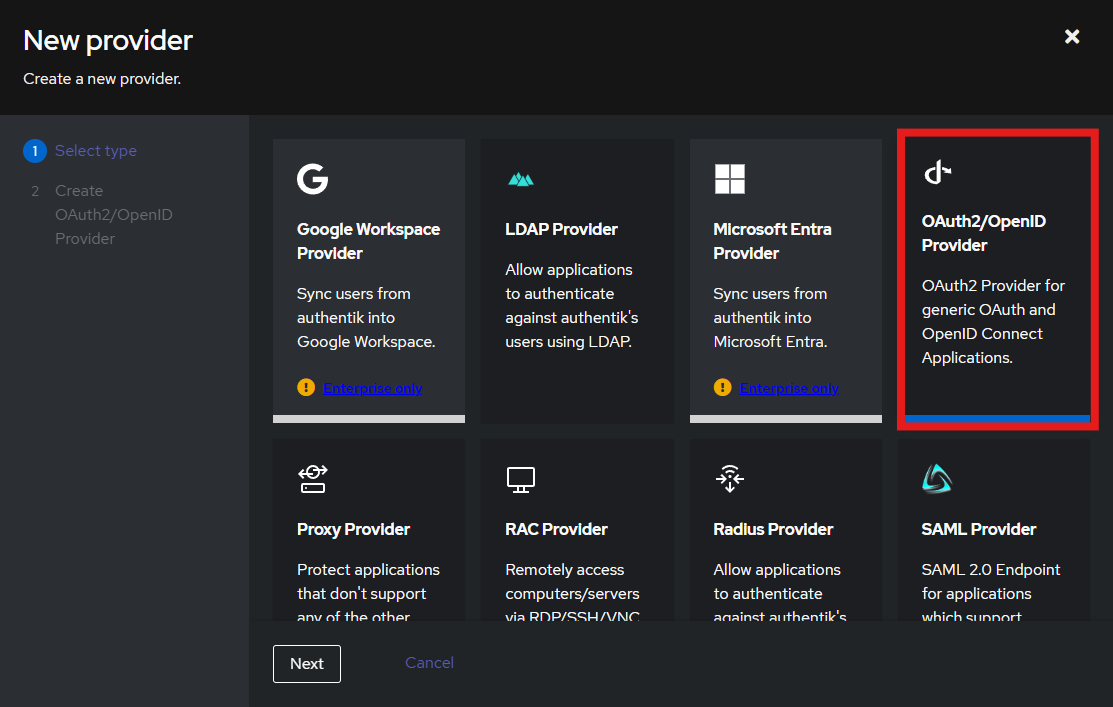The image size is (1113, 707).
Task: Open Enterprise only link for Microsoft Entra
Action: (789, 388)
